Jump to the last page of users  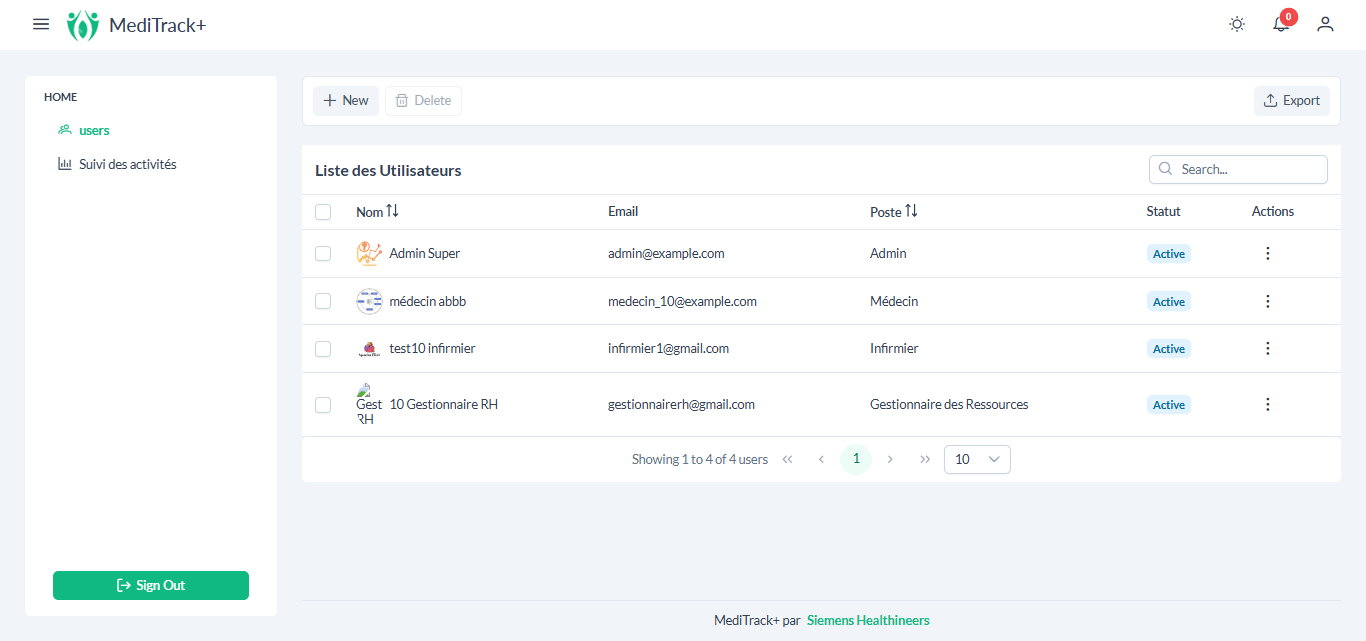925,459
